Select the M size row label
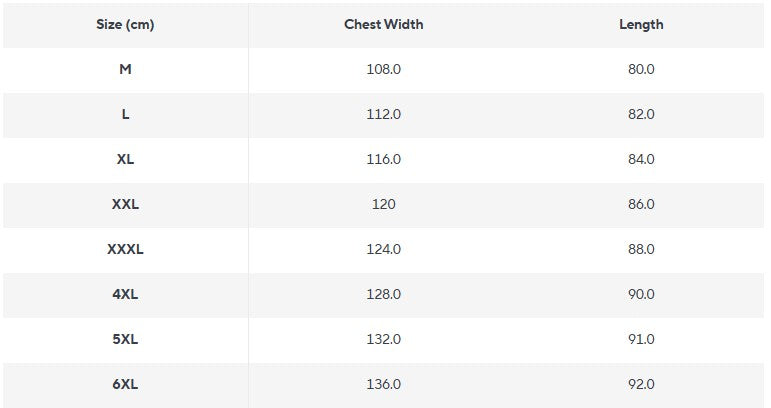This screenshot has height=408, width=771. point(125,70)
